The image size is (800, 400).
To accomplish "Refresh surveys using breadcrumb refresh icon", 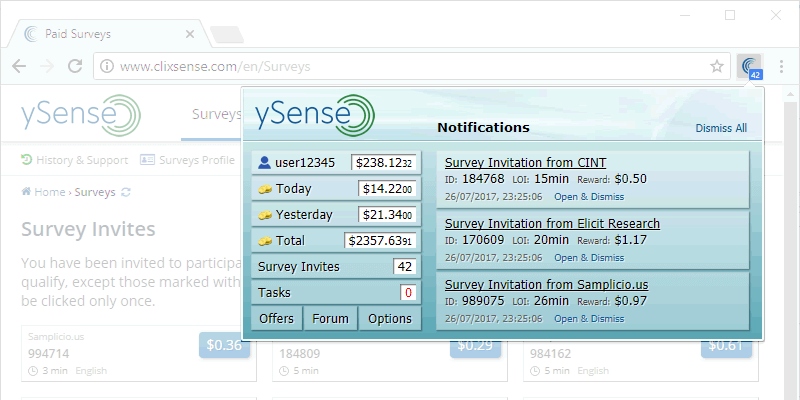I will [x=126, y=192].
